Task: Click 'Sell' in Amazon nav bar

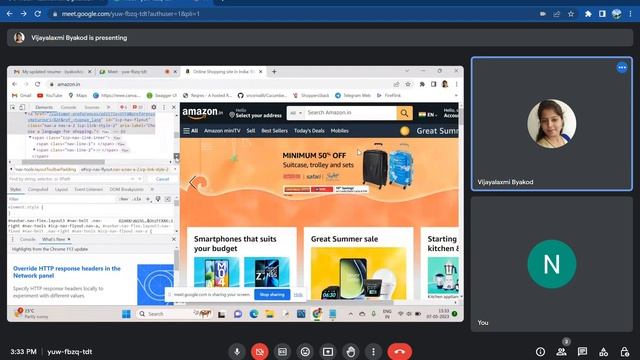Action: click(251, 131)
